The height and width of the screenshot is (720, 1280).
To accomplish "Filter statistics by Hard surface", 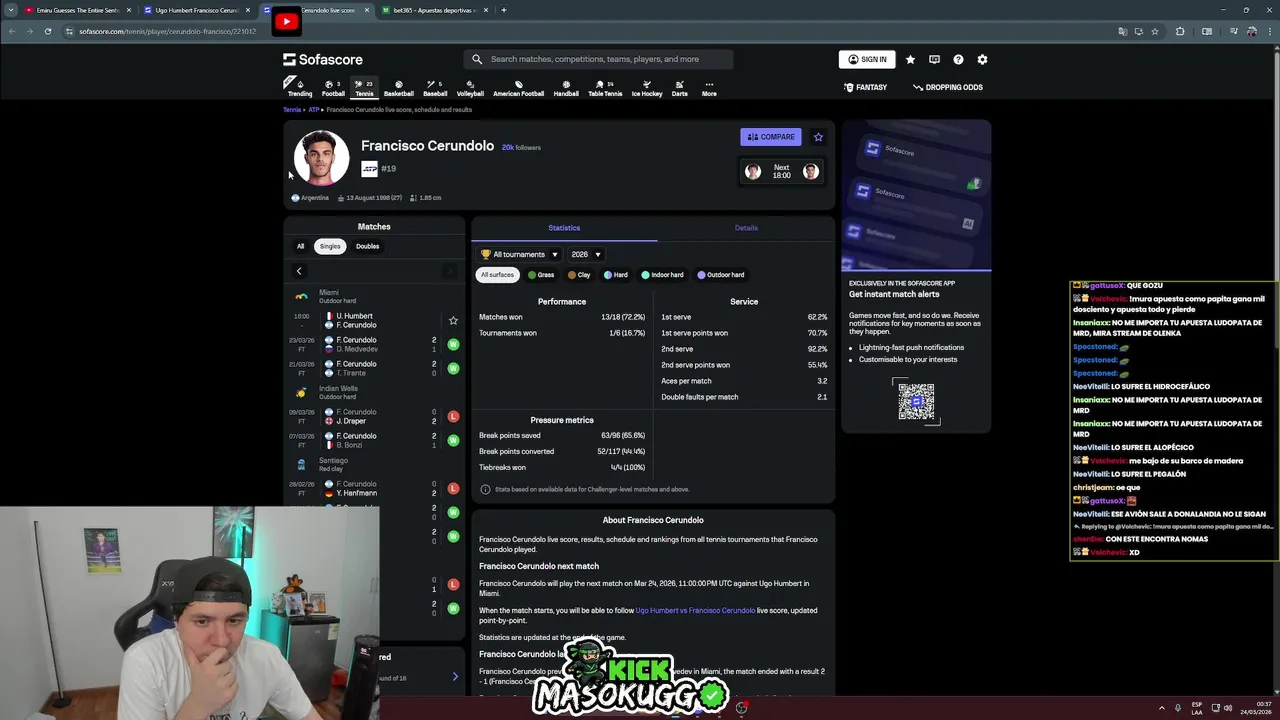I will click(616, 274).
